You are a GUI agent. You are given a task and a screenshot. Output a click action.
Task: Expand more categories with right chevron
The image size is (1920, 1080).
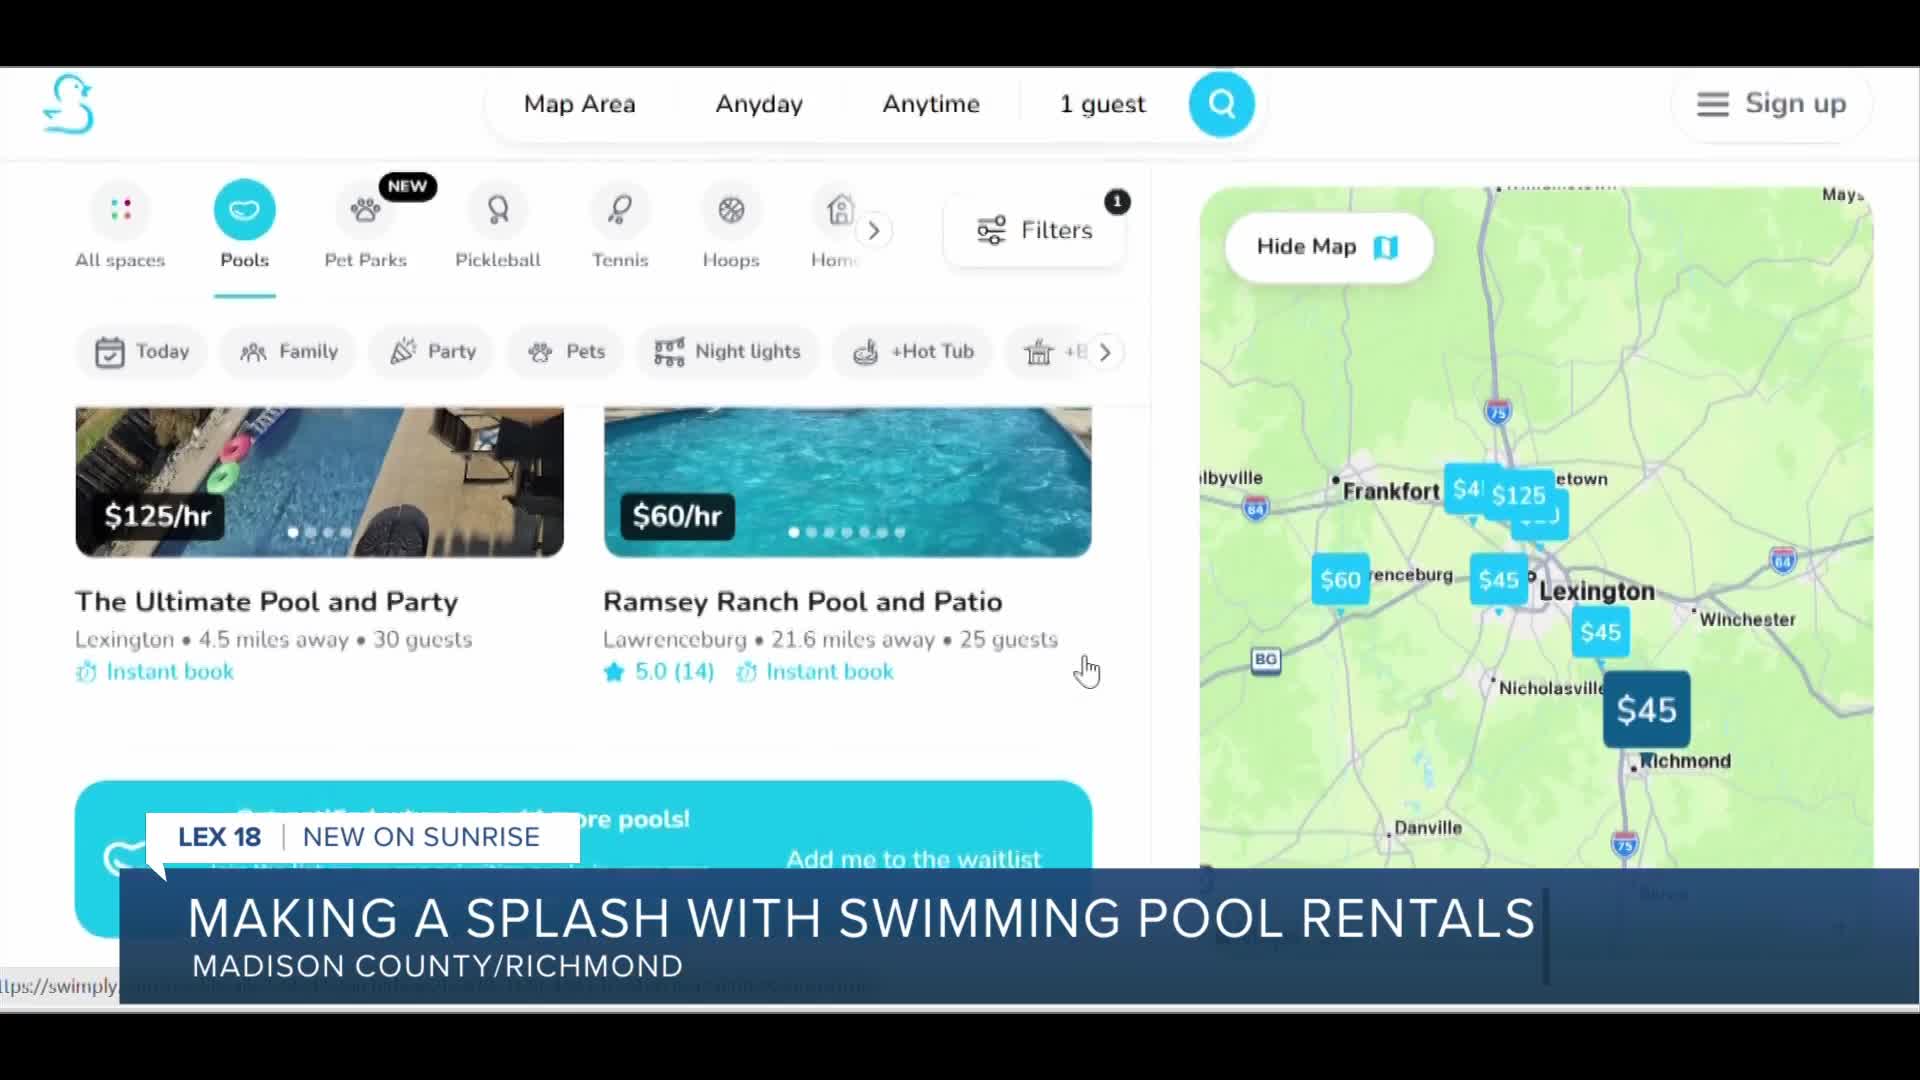click(874, 231)
